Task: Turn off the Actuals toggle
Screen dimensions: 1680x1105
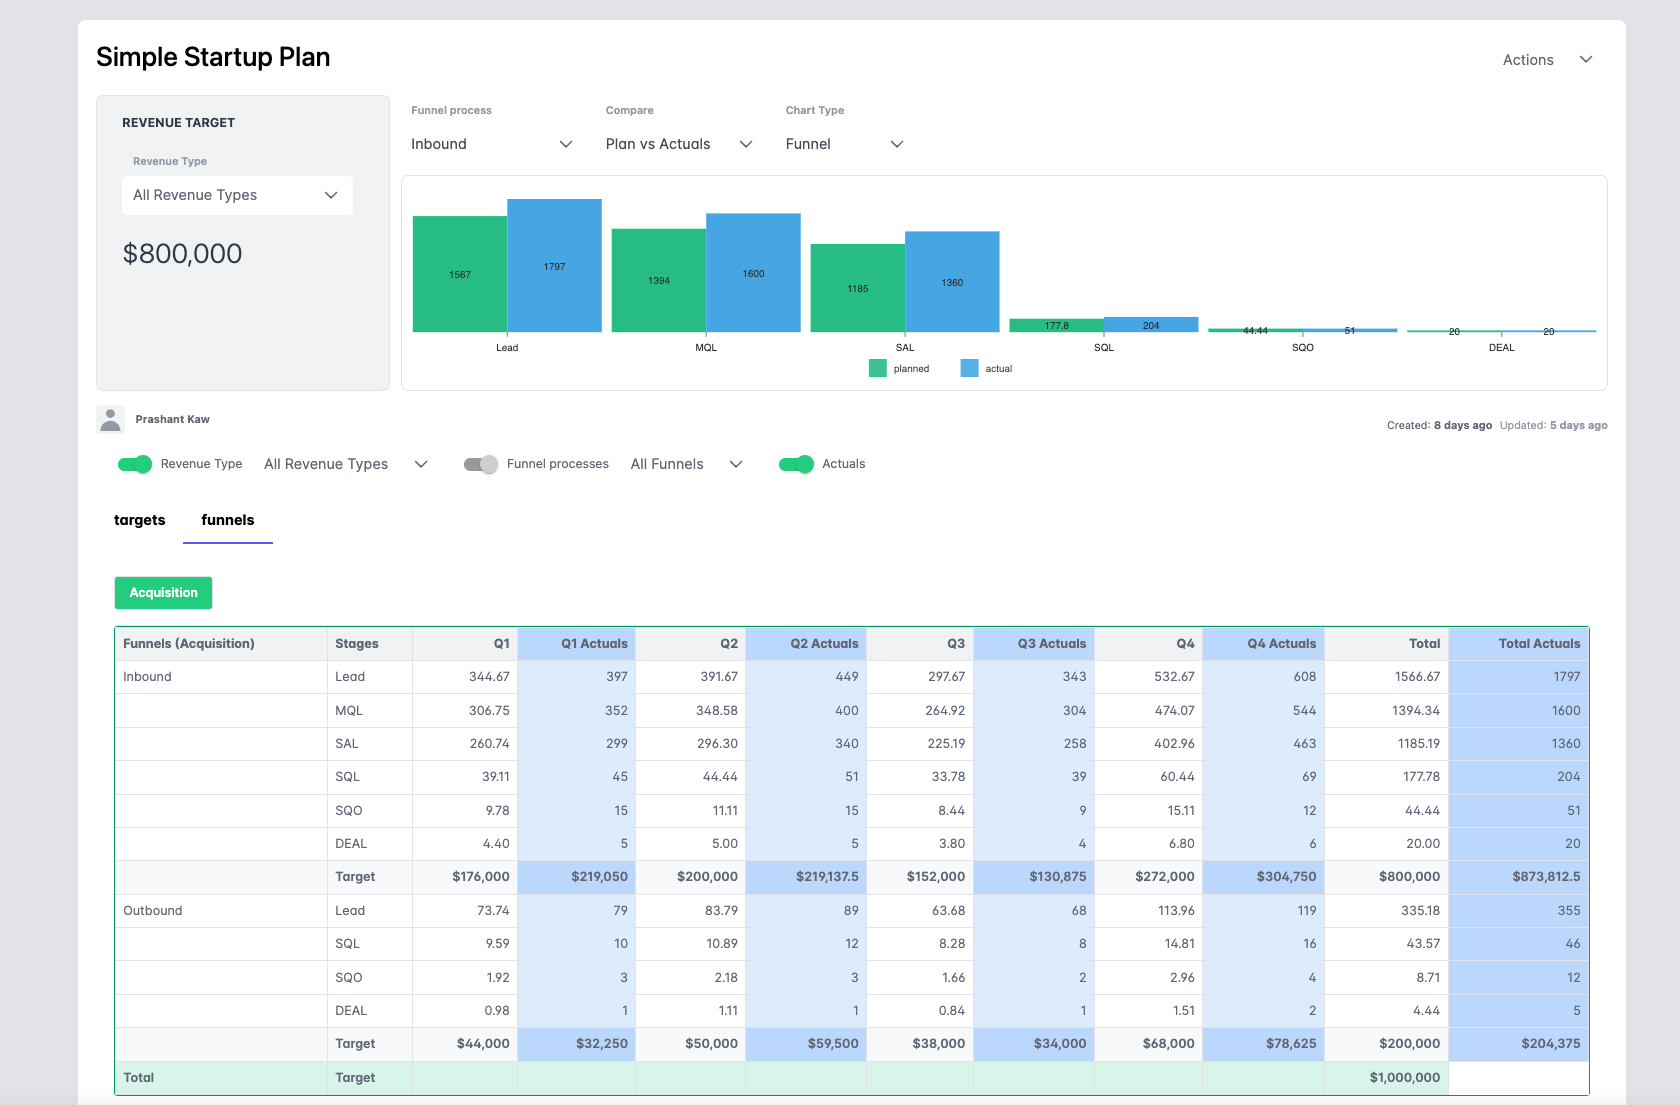Action: click(x=796, y=464)
